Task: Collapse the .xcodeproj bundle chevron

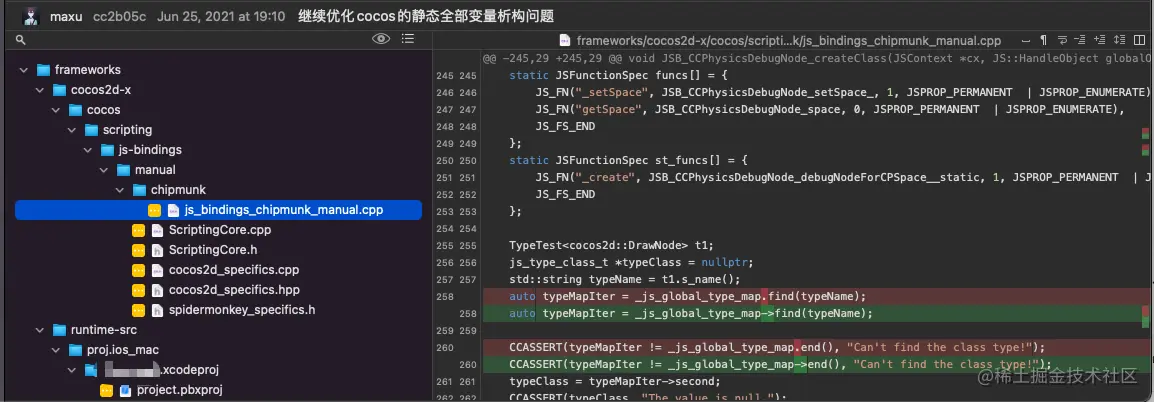Action: click(x=72, y=370)
